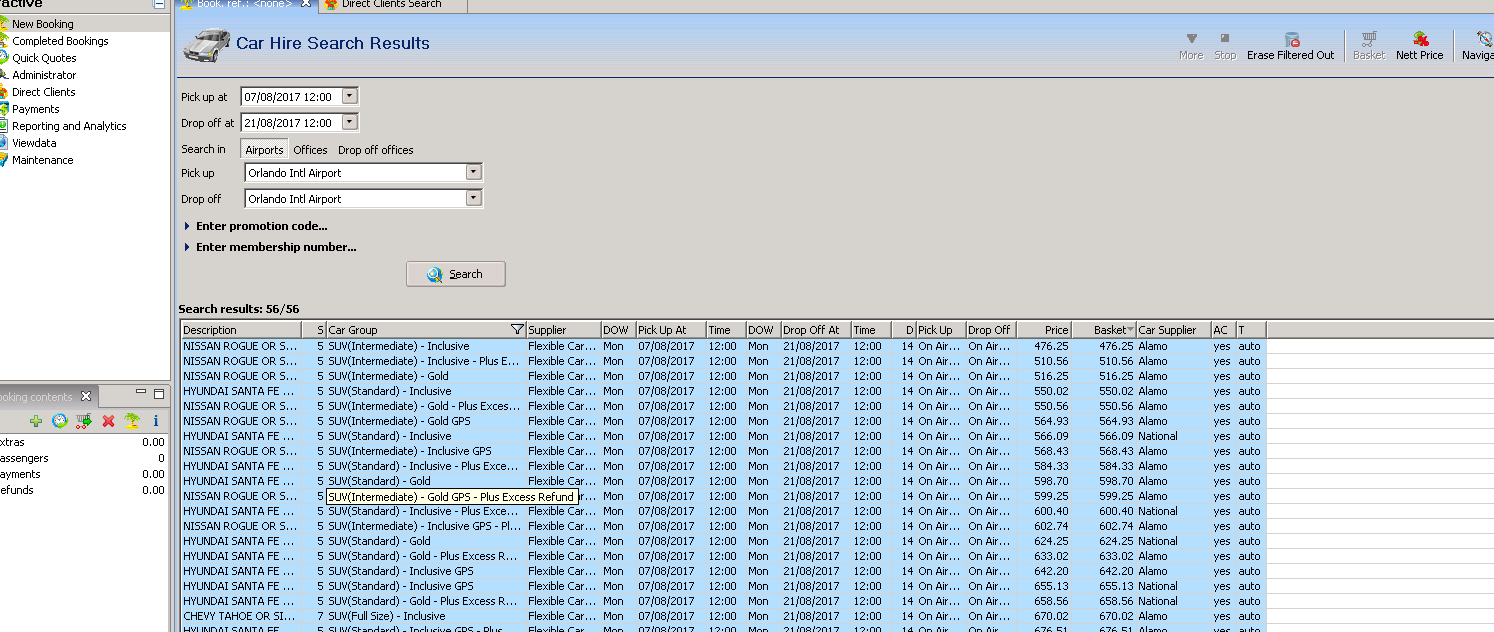Switch to the Direct Clients Search tab
This screenshot has height=632, width=1494.
click(x=392, y=5)
